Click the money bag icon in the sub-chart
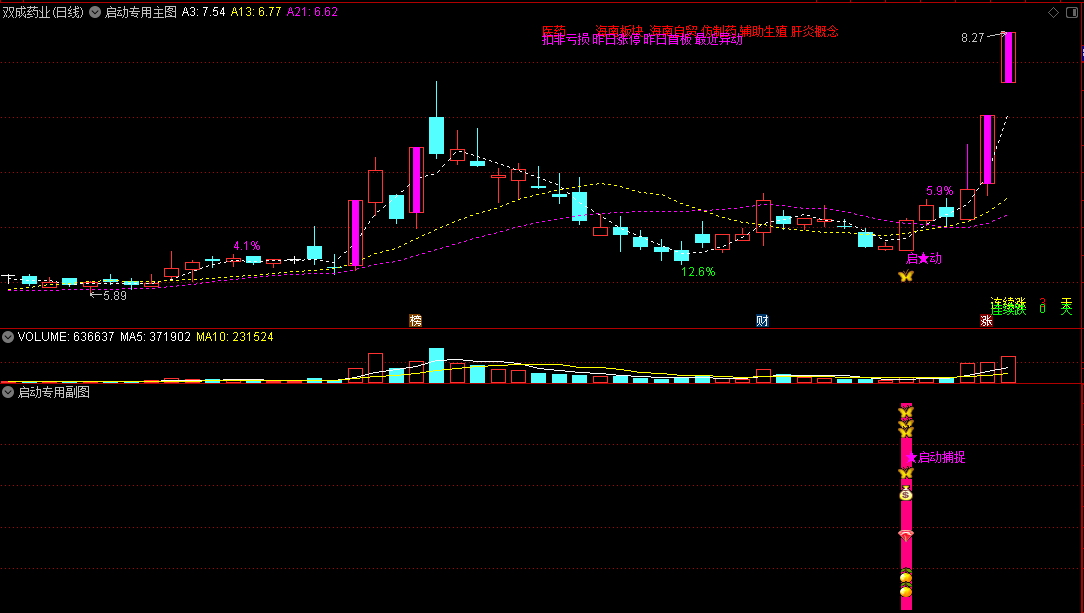The width and height of the screenshot is (1084, 613). 906,493
